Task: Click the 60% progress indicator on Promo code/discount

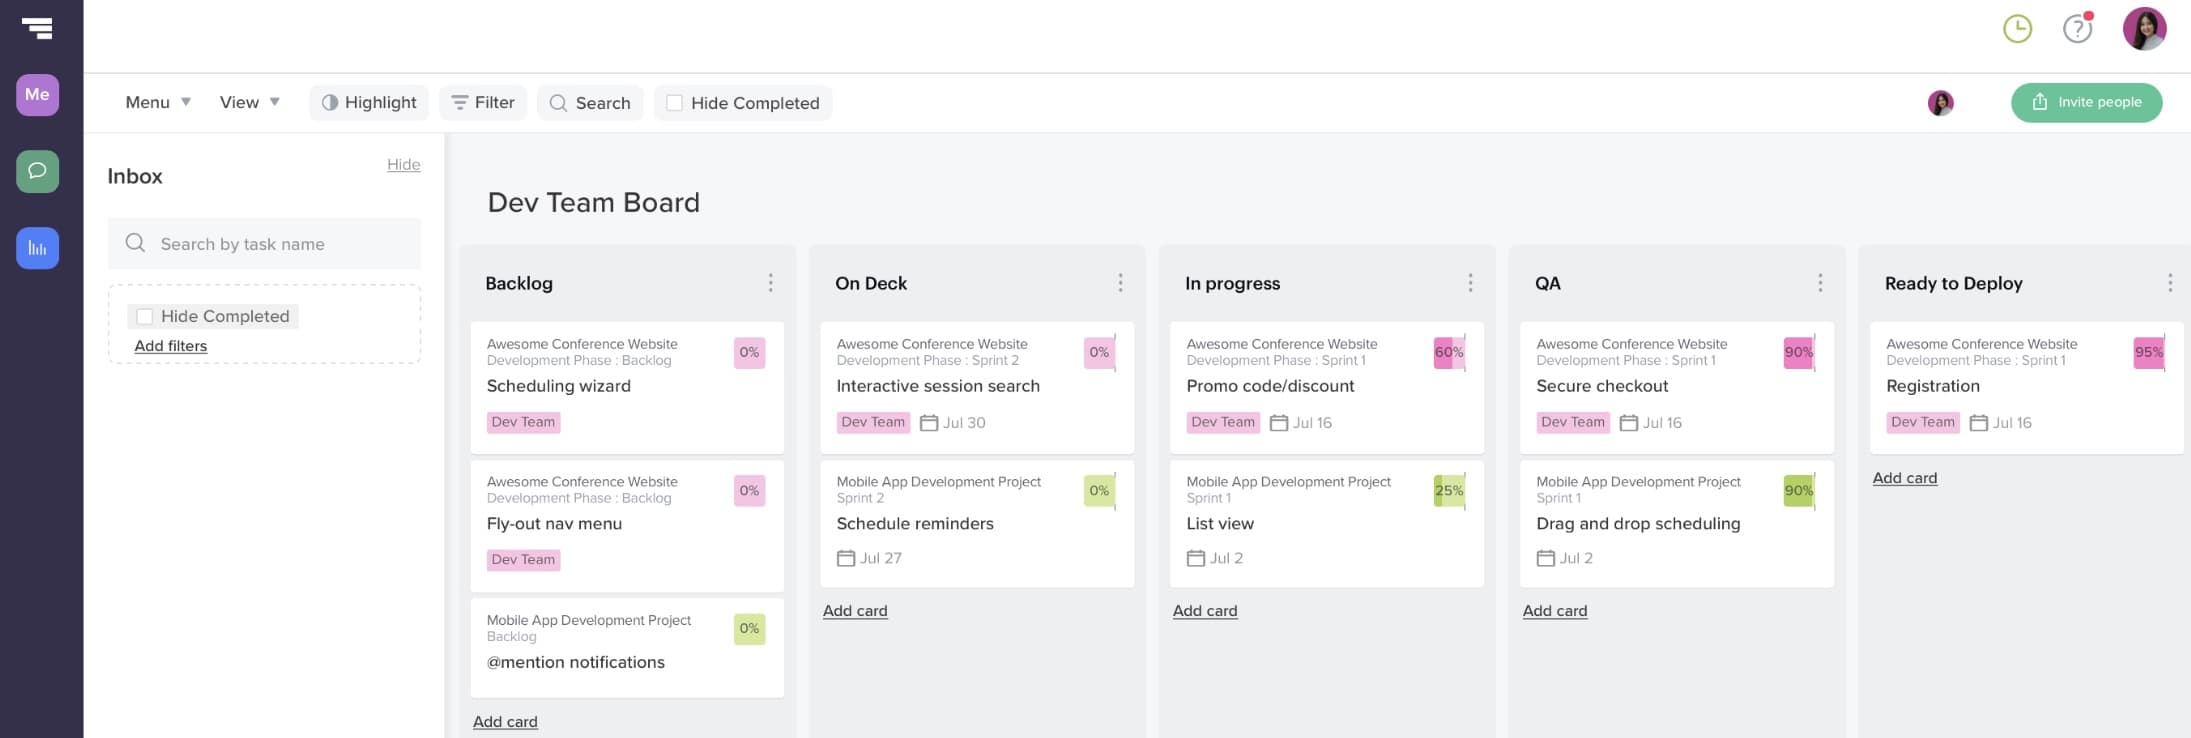Action: pos(1449,352)
